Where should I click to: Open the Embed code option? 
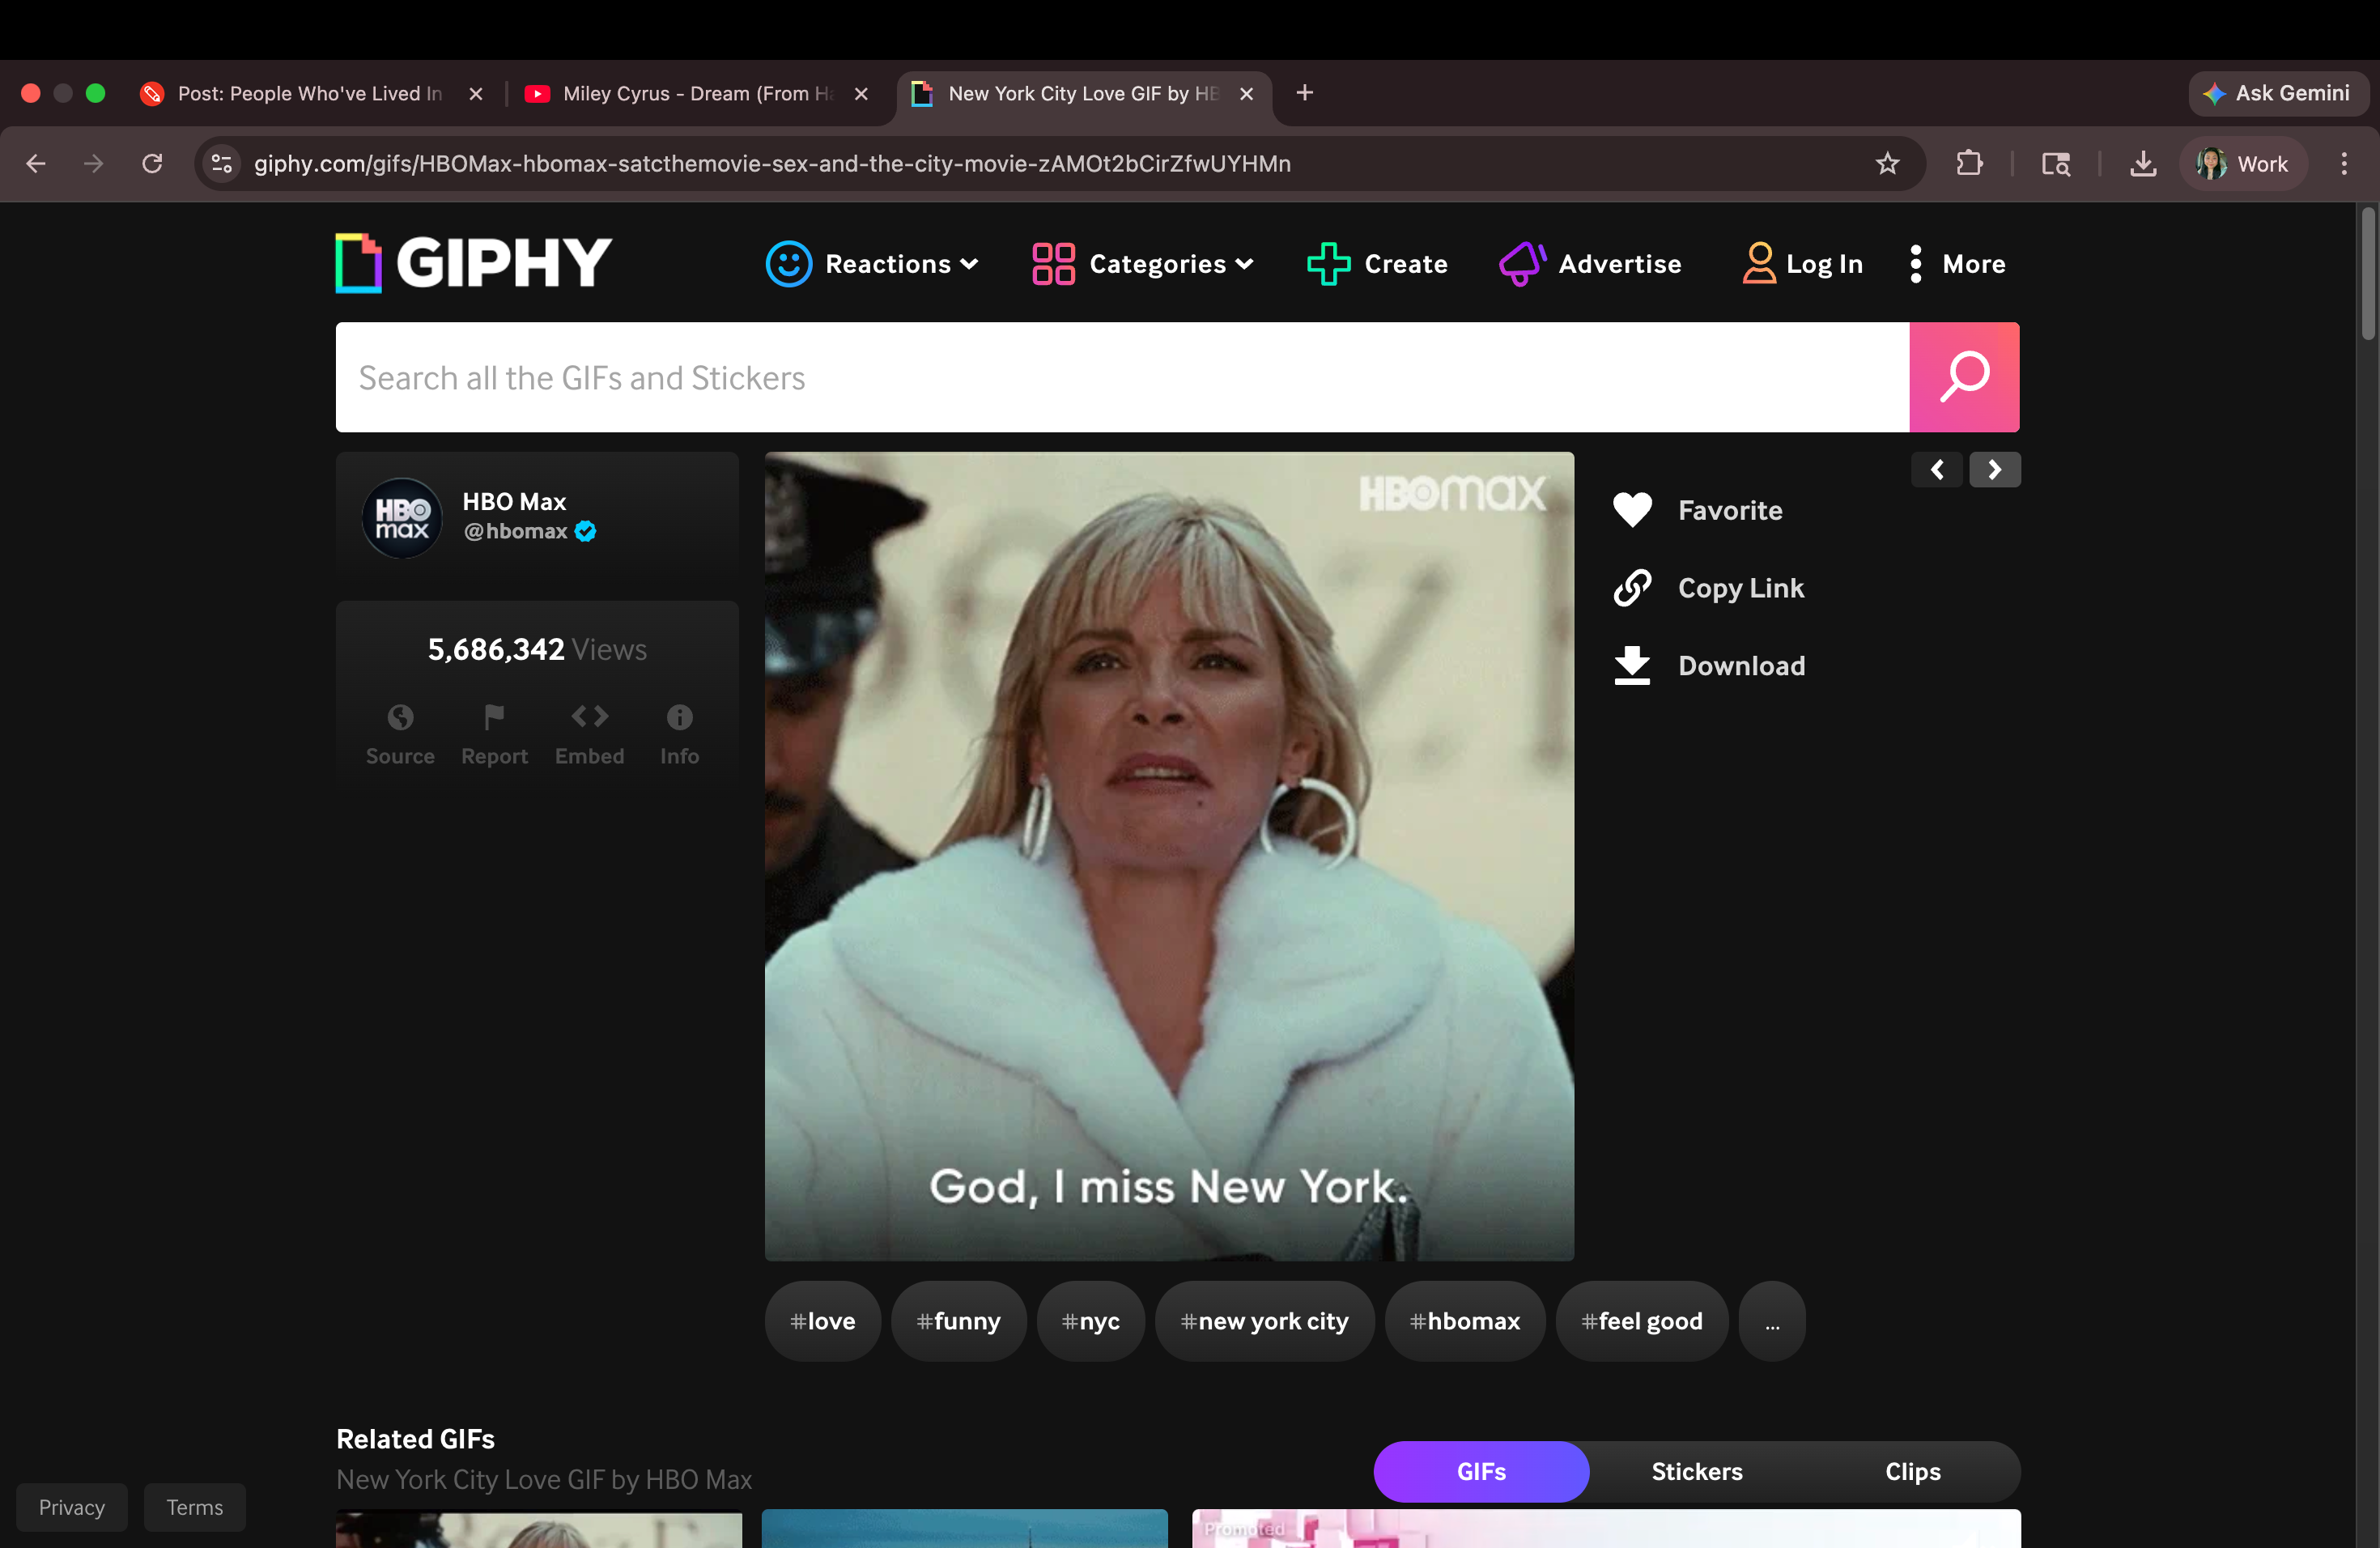click(x=589, y=734)
